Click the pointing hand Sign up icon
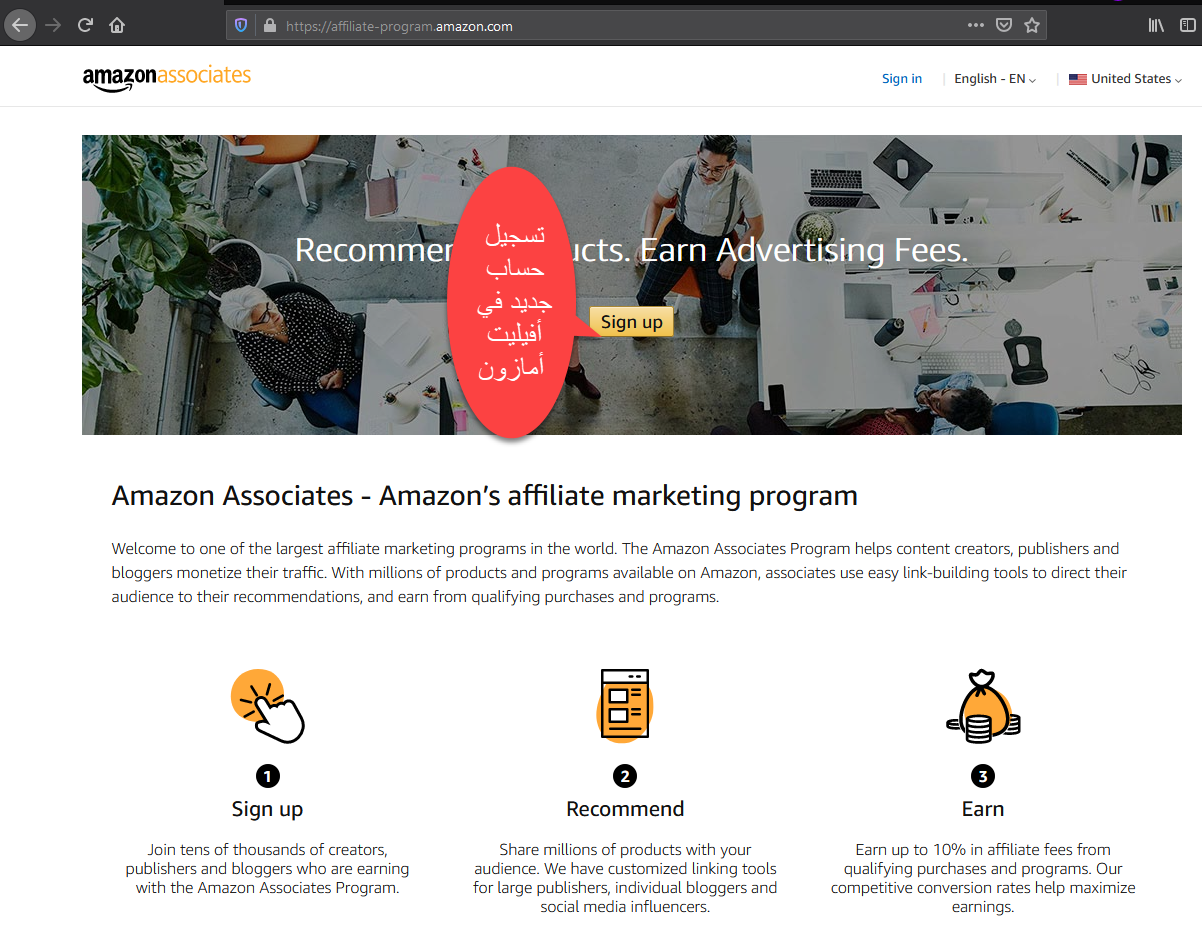This screenshot has height=935, width=1202. (267, 706)
